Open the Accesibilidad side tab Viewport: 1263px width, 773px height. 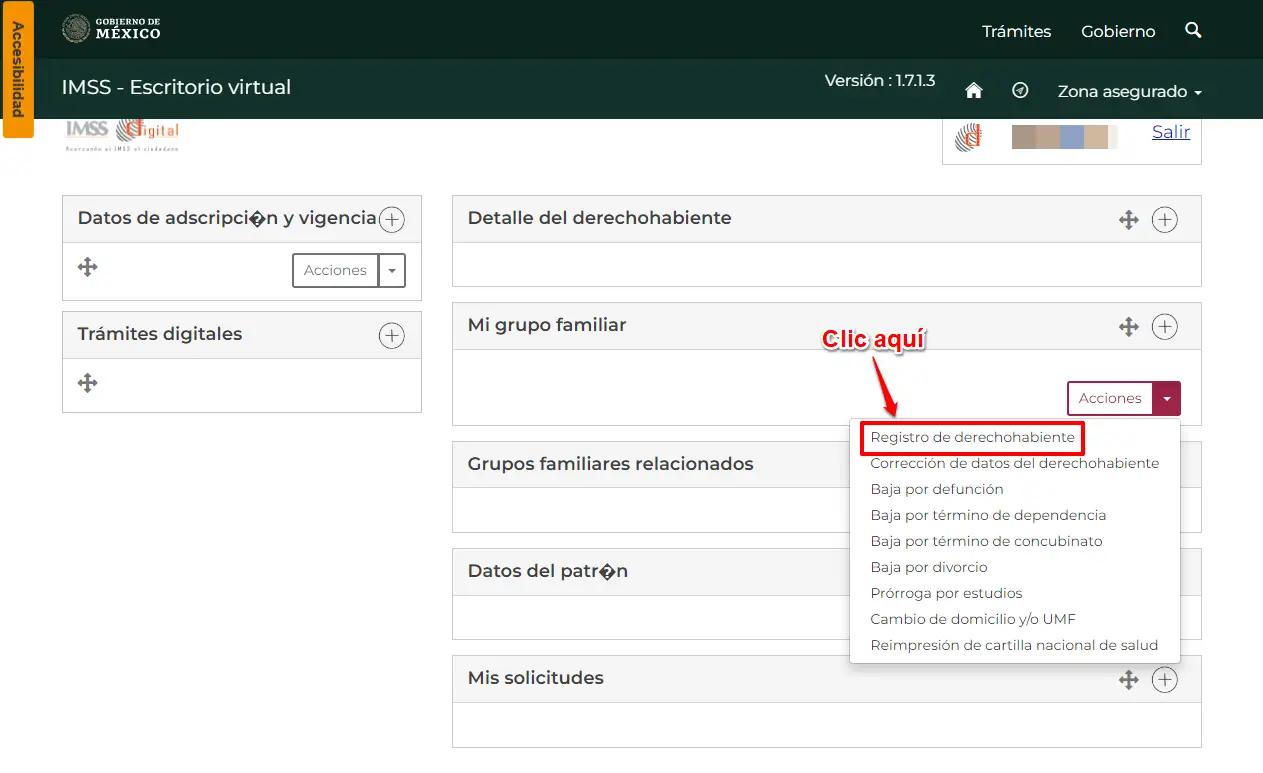pos(18,69)
